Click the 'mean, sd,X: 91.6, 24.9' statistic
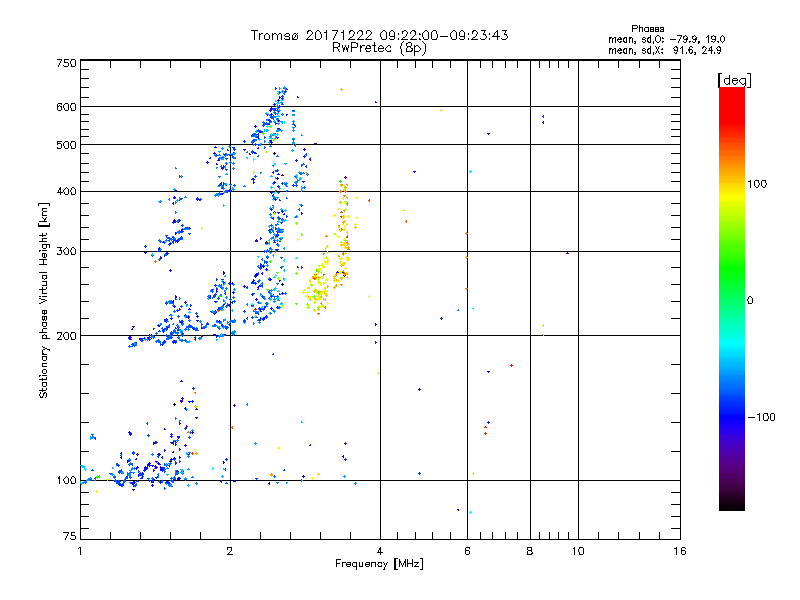The height and width of the screenshot is (600, 800). 664,50
